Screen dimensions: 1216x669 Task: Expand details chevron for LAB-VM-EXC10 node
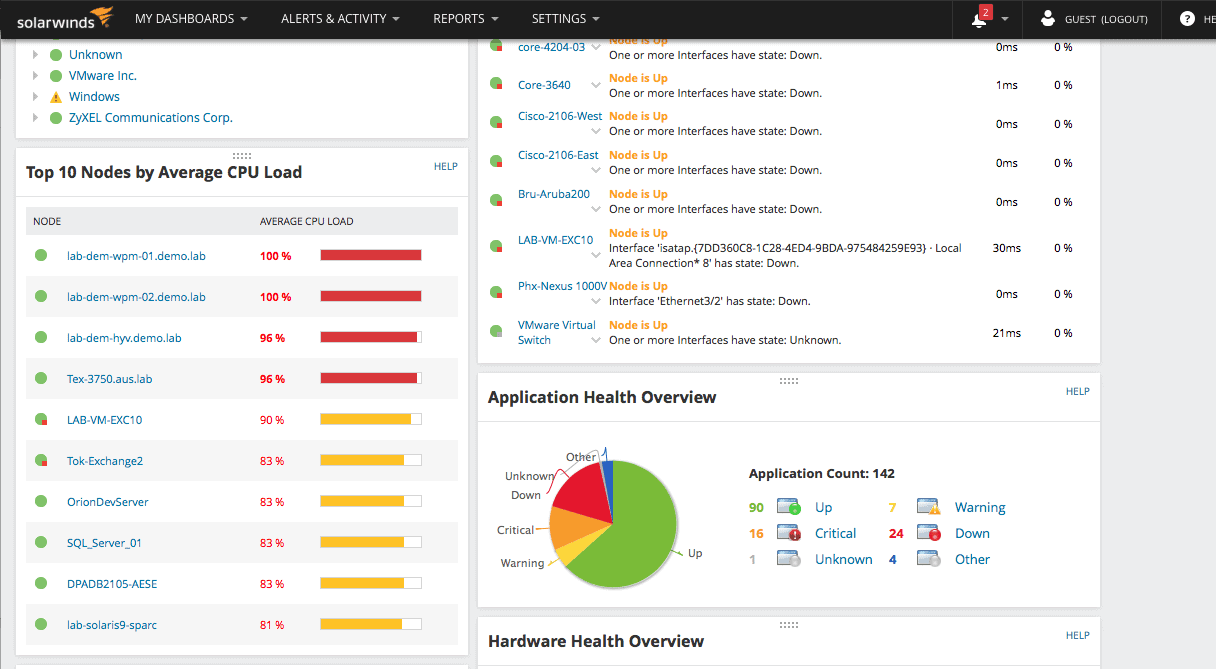(597, 257)
